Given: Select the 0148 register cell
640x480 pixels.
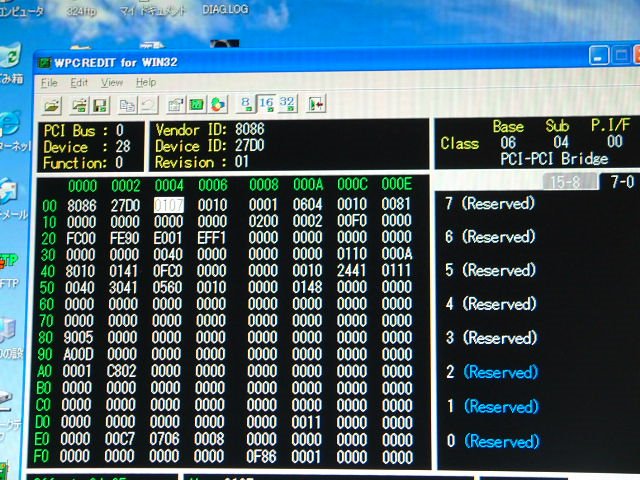Looking at the screenshot, I should [x=307, y=287].
